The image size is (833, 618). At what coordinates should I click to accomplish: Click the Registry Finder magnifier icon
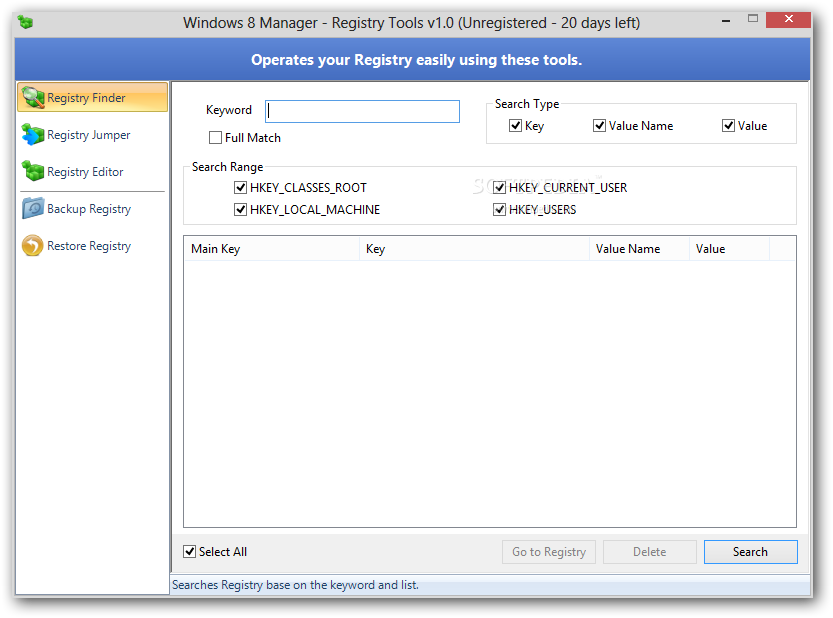[x=33, y=97]
